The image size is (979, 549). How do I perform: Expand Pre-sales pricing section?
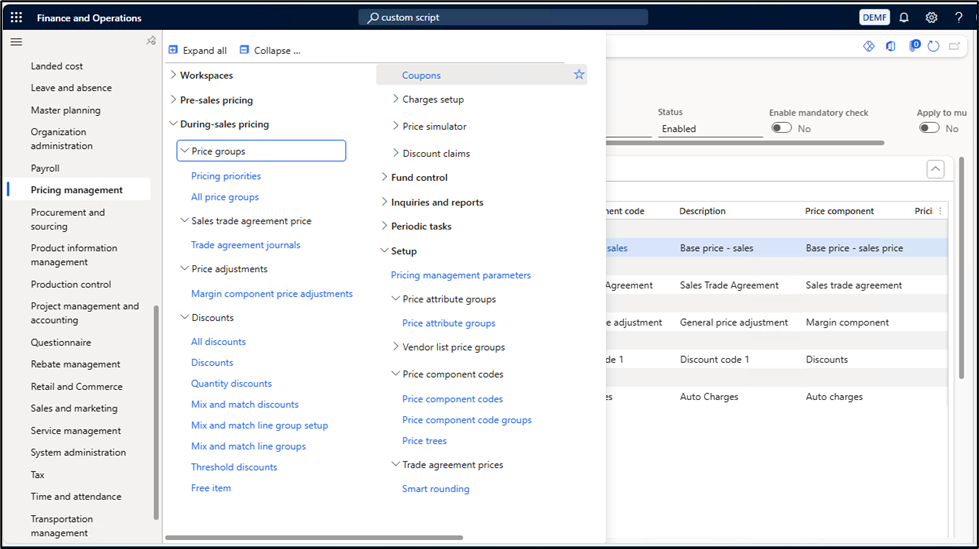tap(173, 100)
